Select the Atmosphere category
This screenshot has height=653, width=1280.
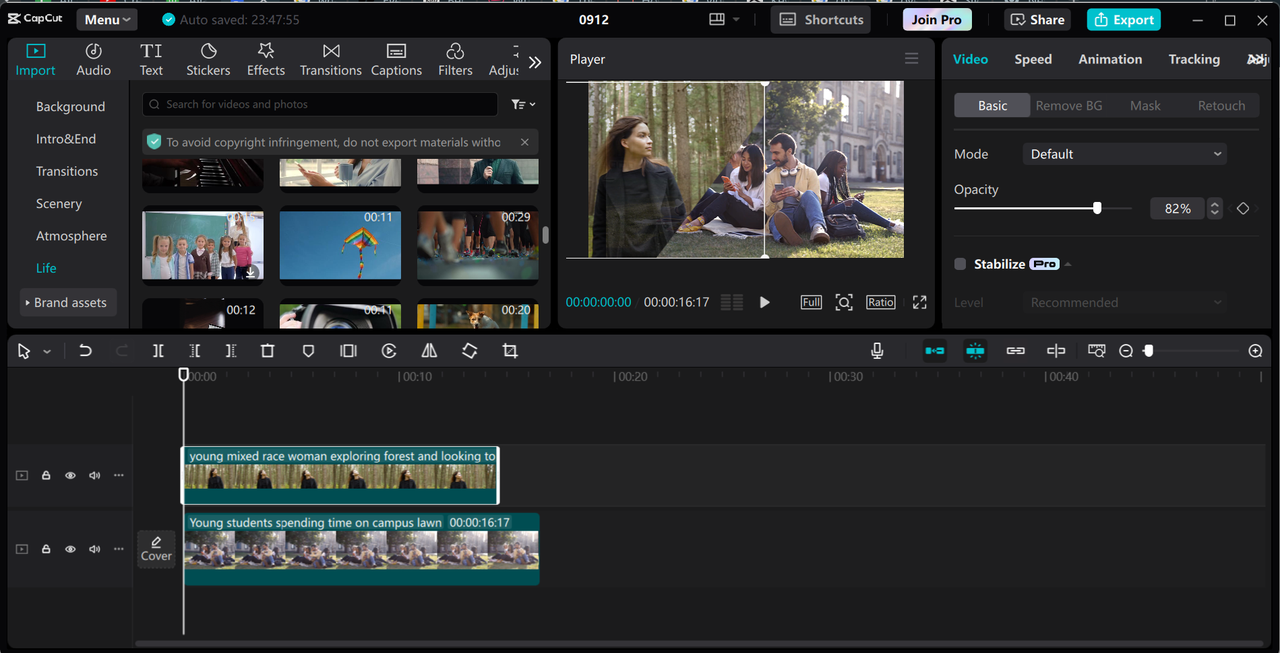coord(71,236)
